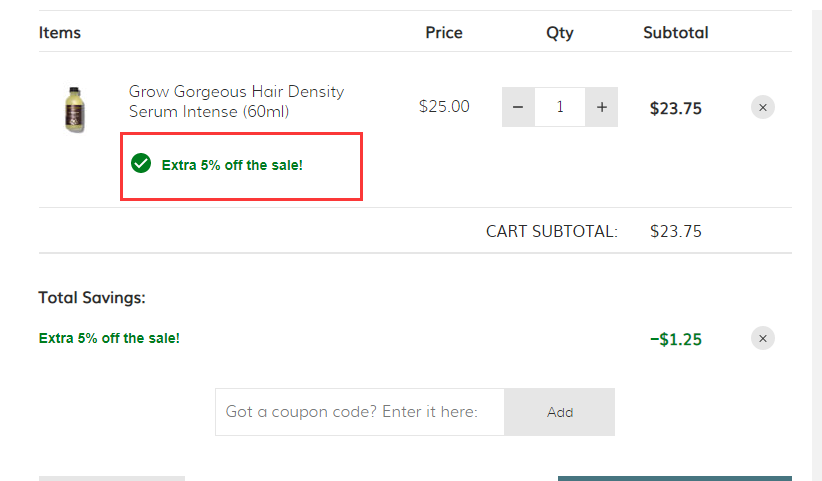Viewport: 822px width, 481px height.
Task: Click the -$1.25 savings amount
Action: [x=676, y=339]
